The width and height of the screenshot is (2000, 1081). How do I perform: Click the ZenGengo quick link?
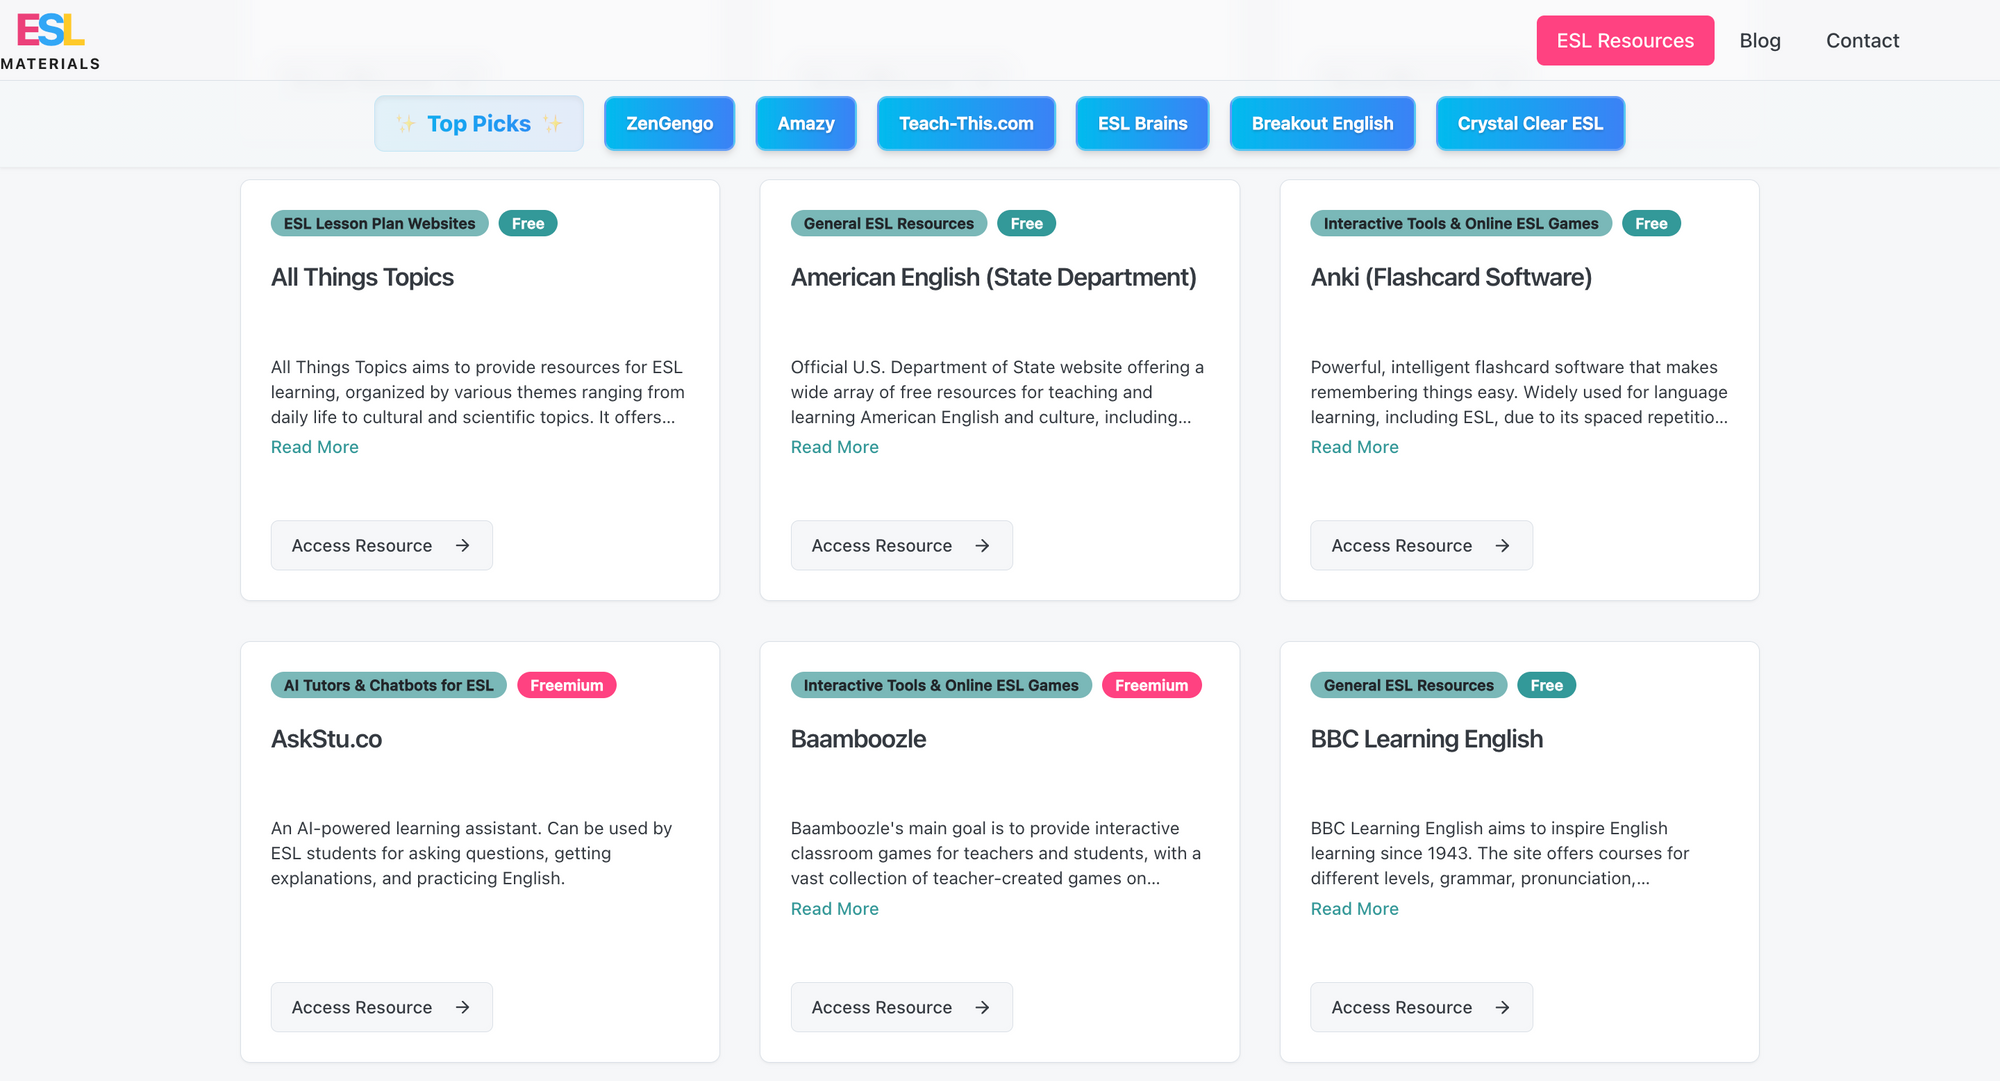[x=669, y=124]
